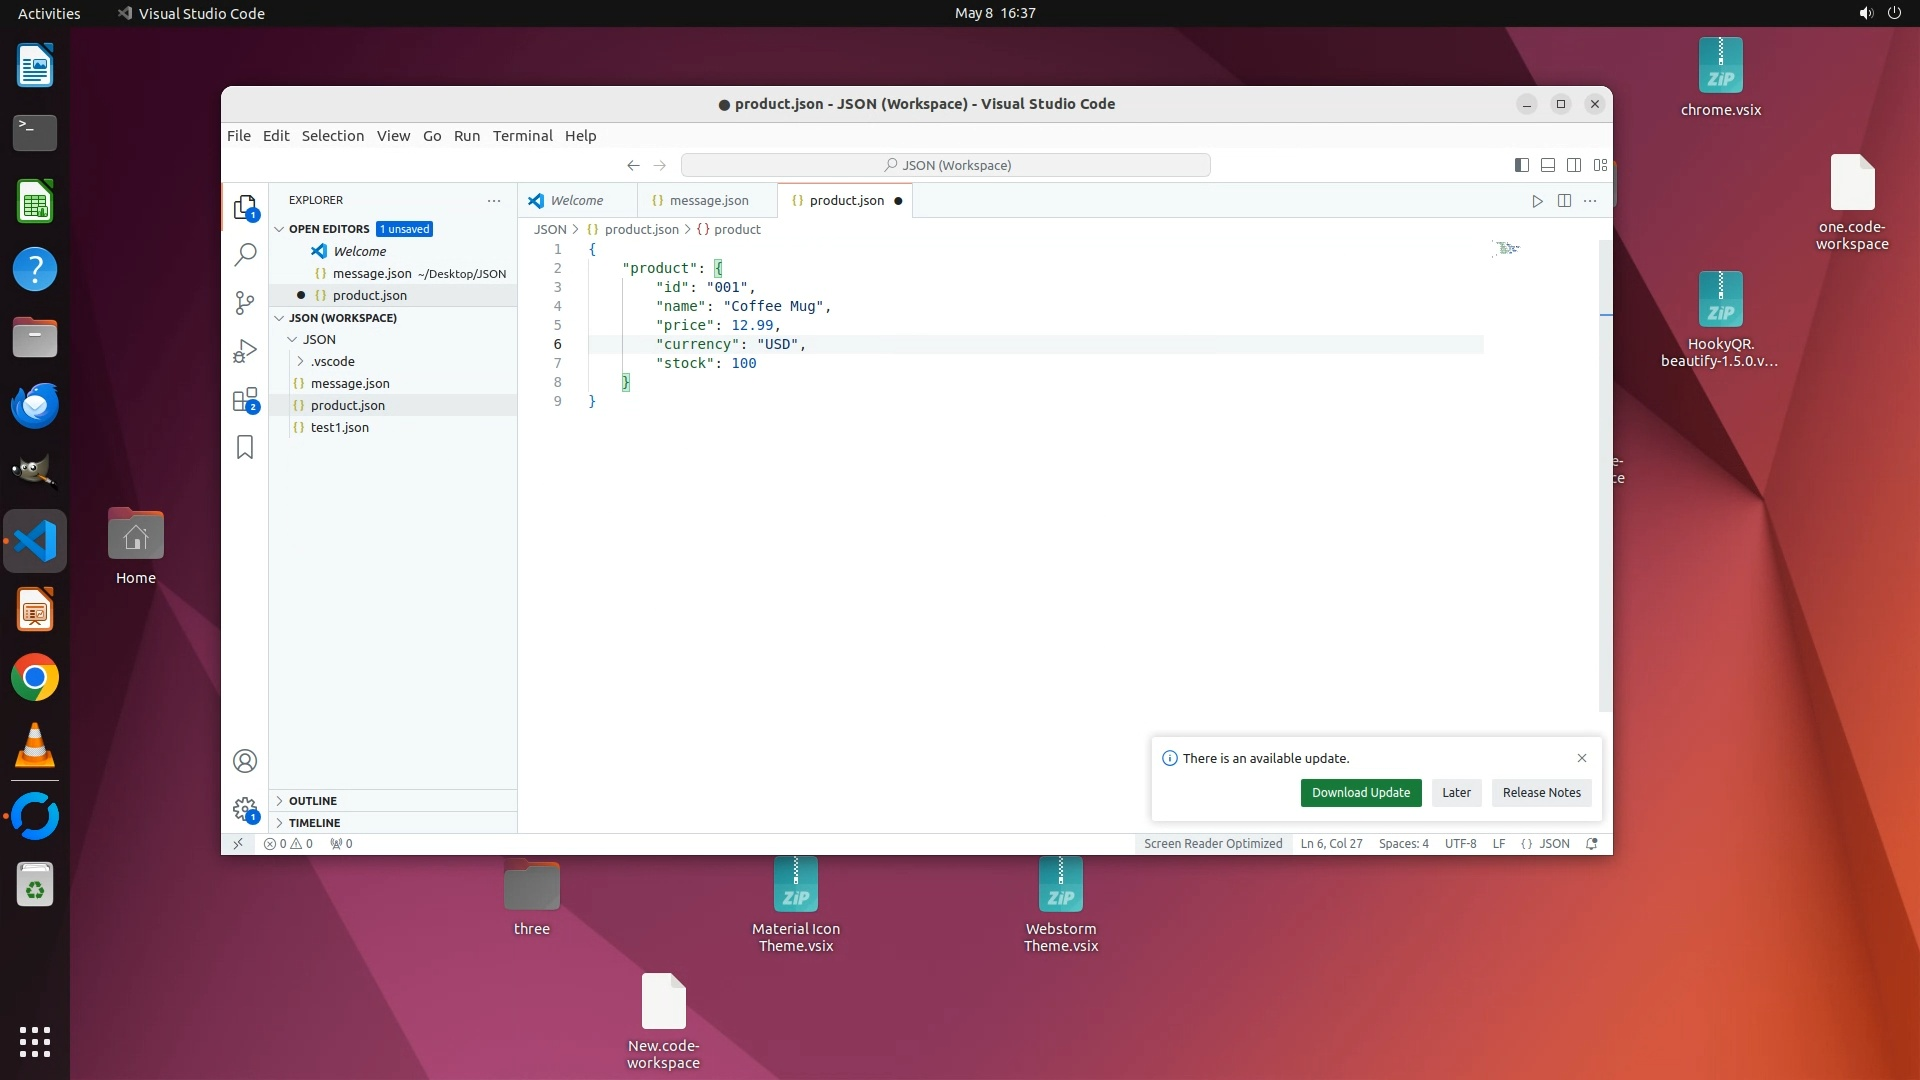Image resolution: width=1920 pixels, height=1080 pixels.
Task: Split the editor to the right
Action: click(x=1564, y=201)
